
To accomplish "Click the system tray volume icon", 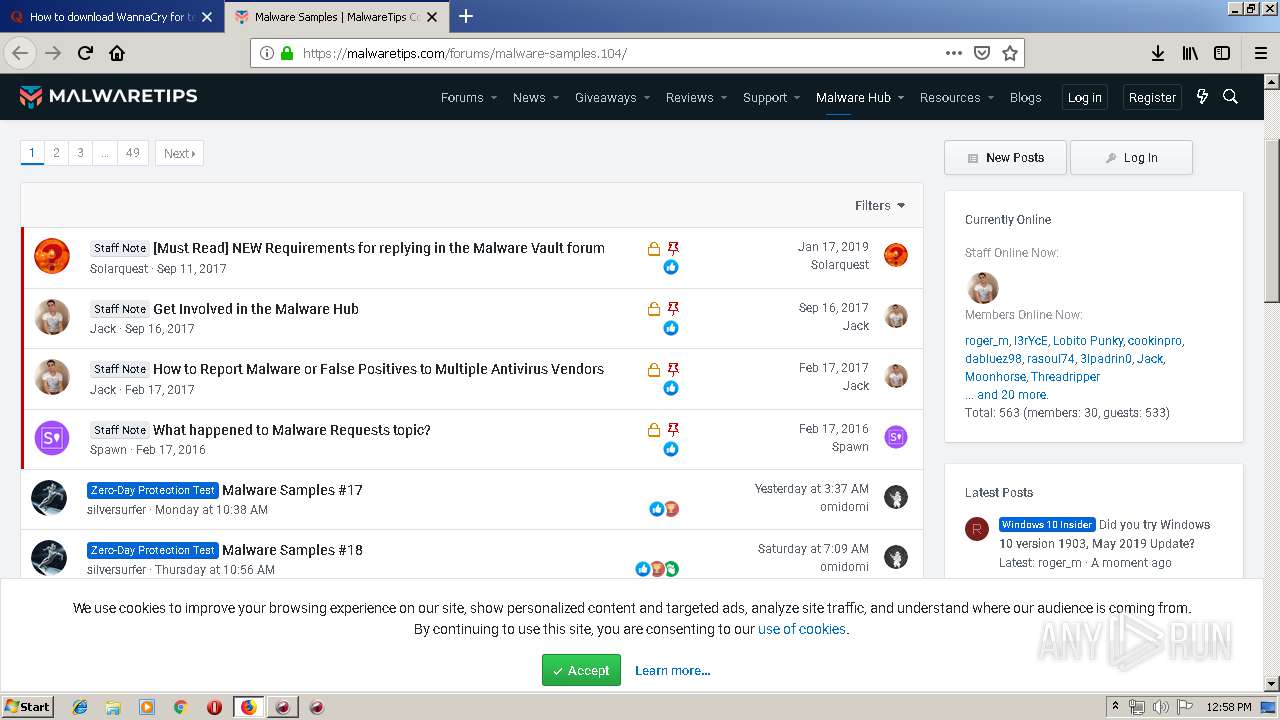I will tap(1161, 707).
